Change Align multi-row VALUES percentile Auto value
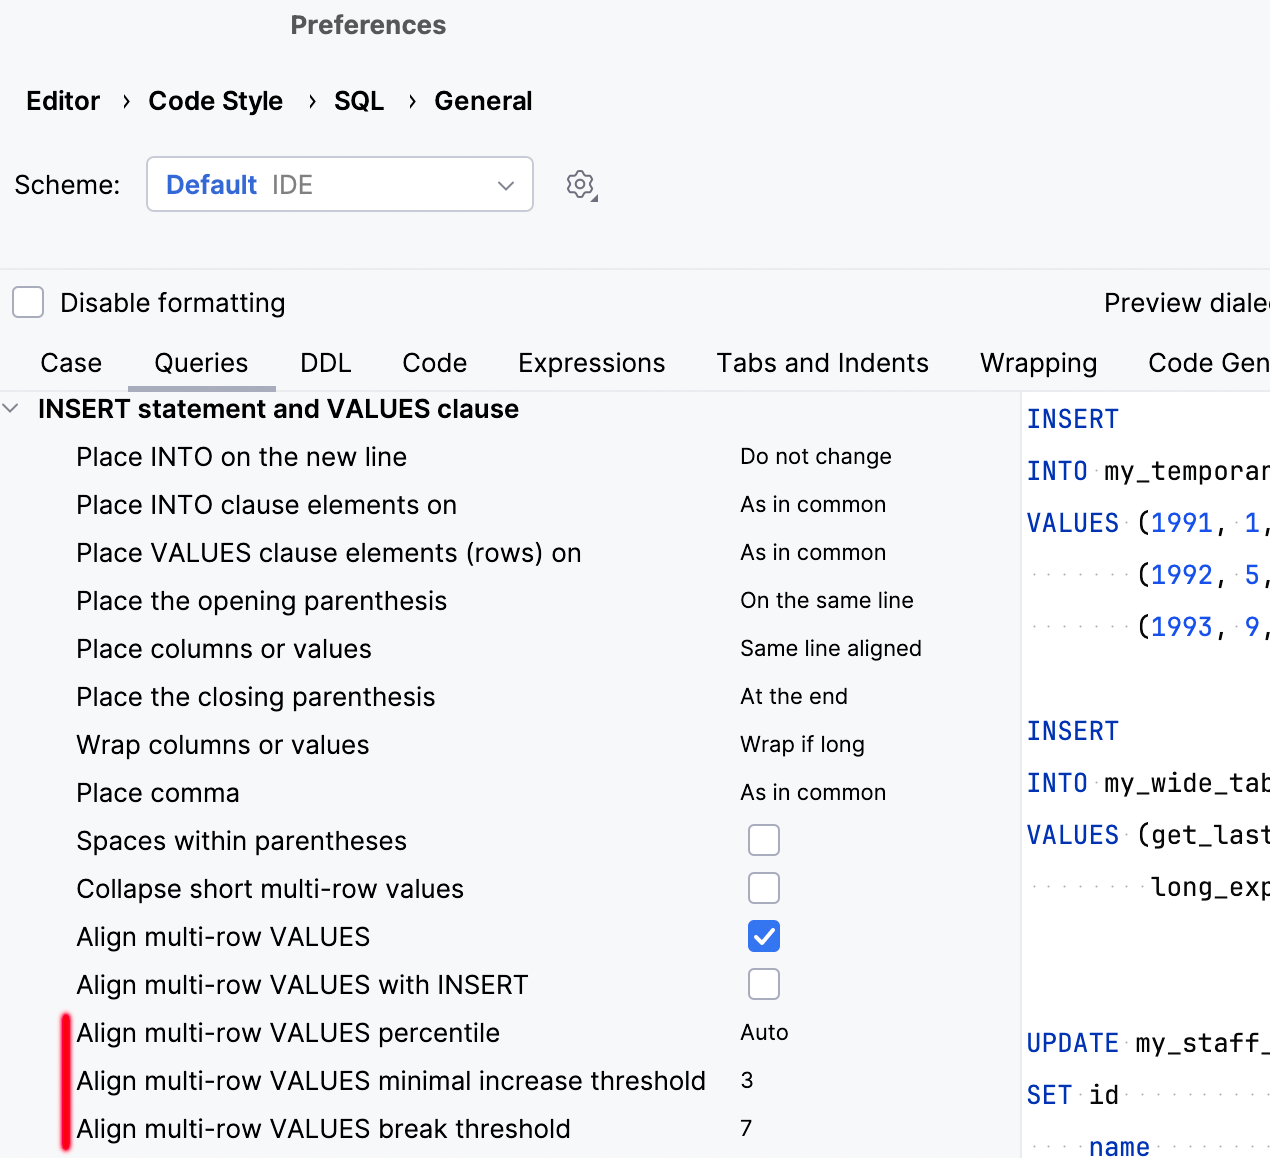 [x=764, y=1033]
